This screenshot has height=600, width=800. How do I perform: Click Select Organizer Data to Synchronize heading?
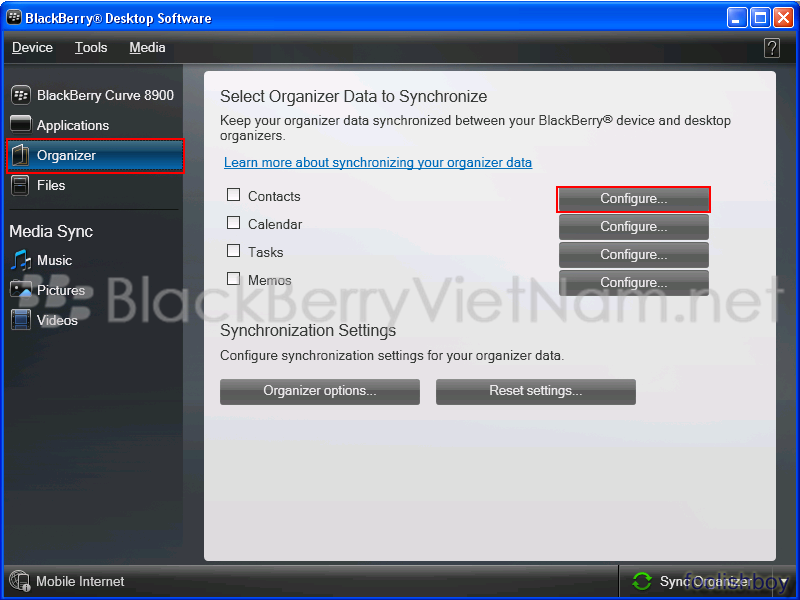point(354,96)
